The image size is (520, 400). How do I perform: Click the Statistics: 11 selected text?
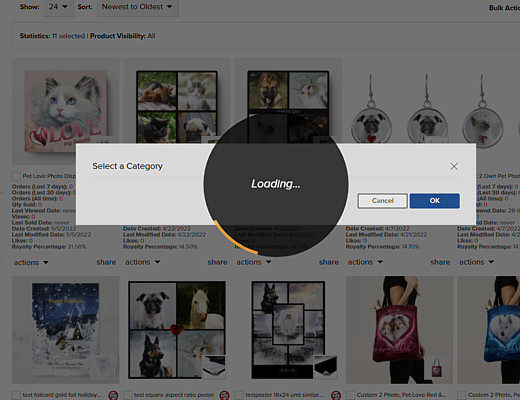(x=52, y=36)
